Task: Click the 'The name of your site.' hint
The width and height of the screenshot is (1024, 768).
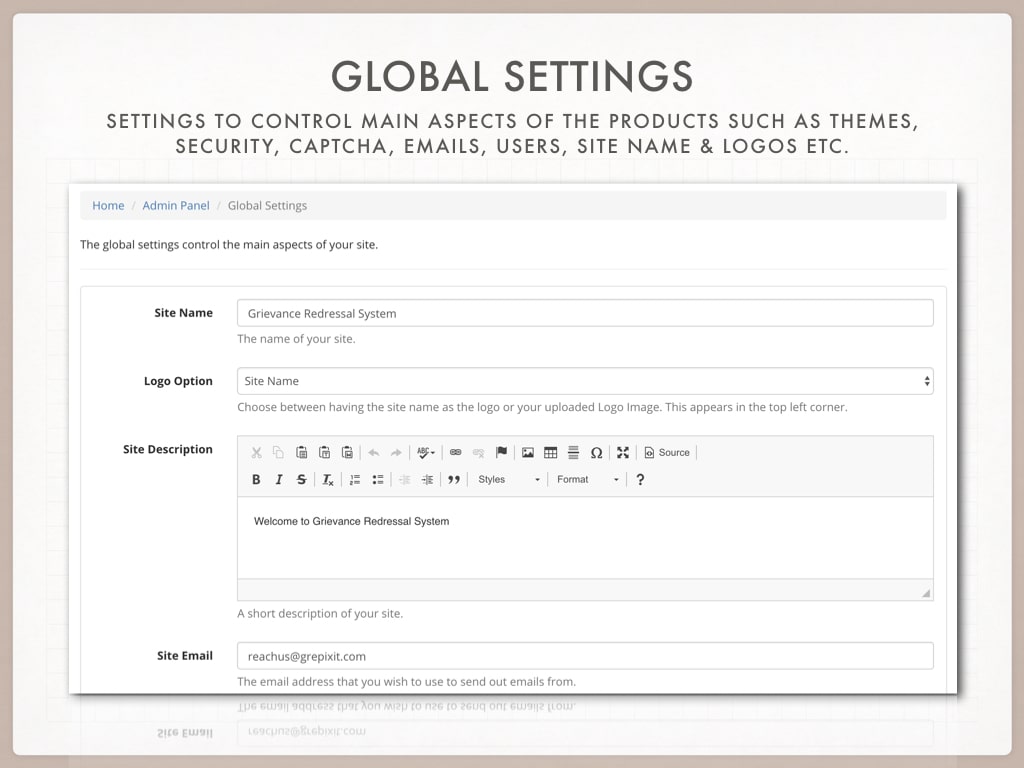Action: [296, 339]
